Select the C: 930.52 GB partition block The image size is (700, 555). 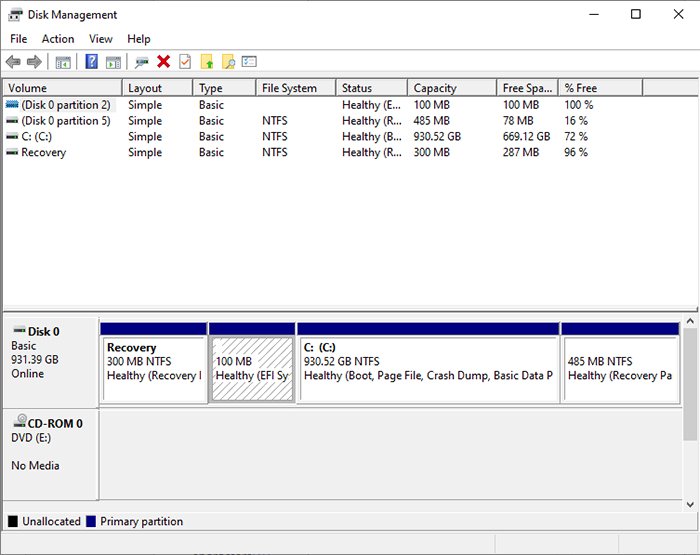(x=428, y=369)
